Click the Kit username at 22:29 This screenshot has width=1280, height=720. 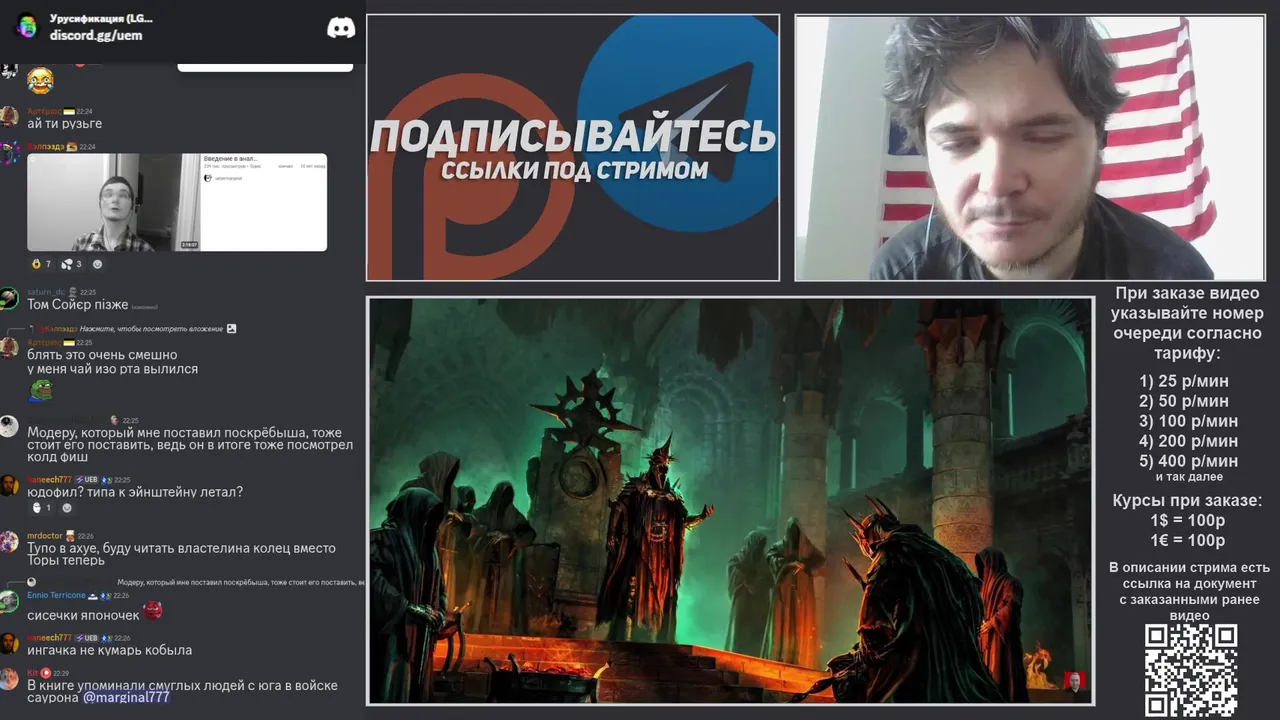[32, 674]
